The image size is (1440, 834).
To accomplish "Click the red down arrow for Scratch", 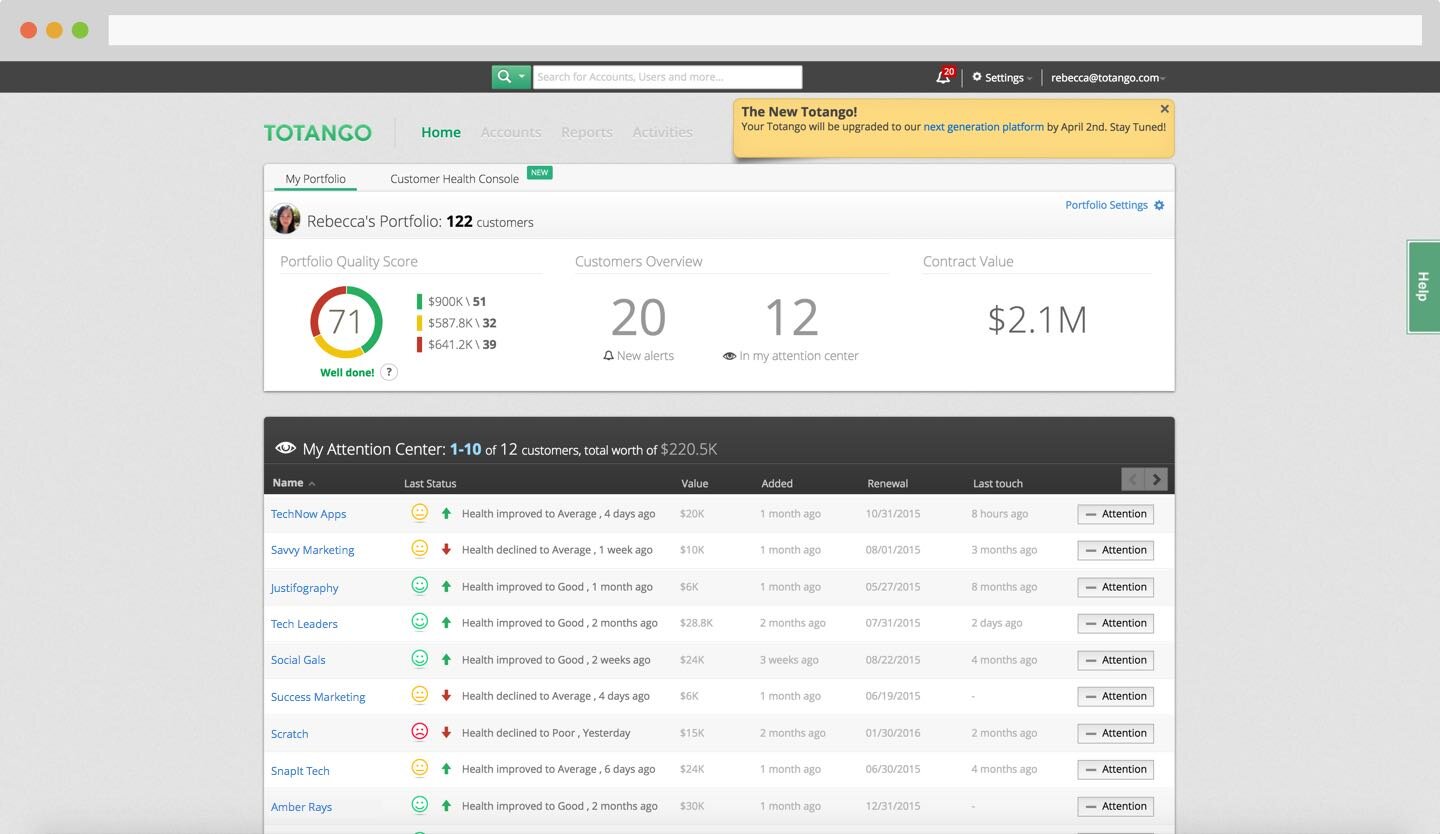I will click(446, 732).
